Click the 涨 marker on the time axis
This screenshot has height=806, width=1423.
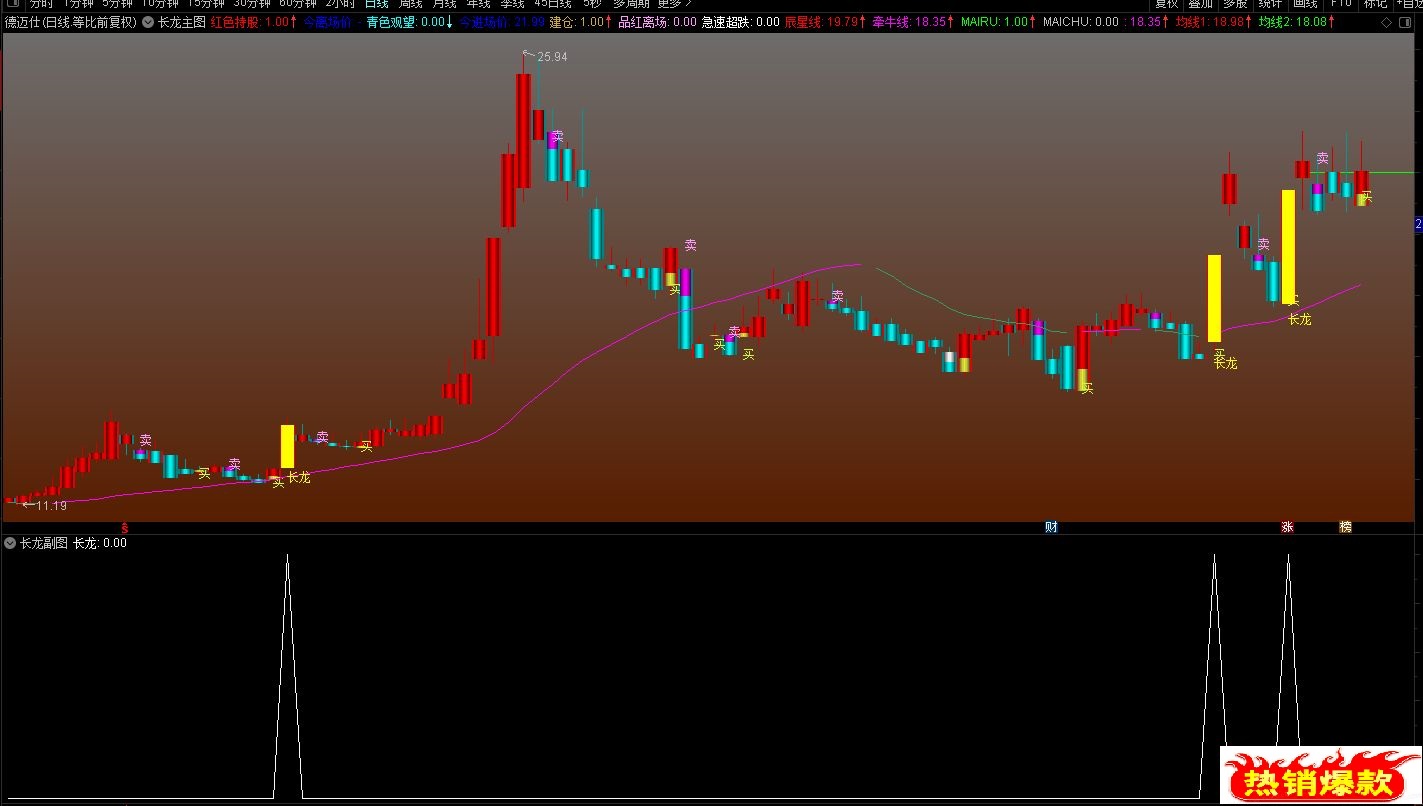(1287, 527)
